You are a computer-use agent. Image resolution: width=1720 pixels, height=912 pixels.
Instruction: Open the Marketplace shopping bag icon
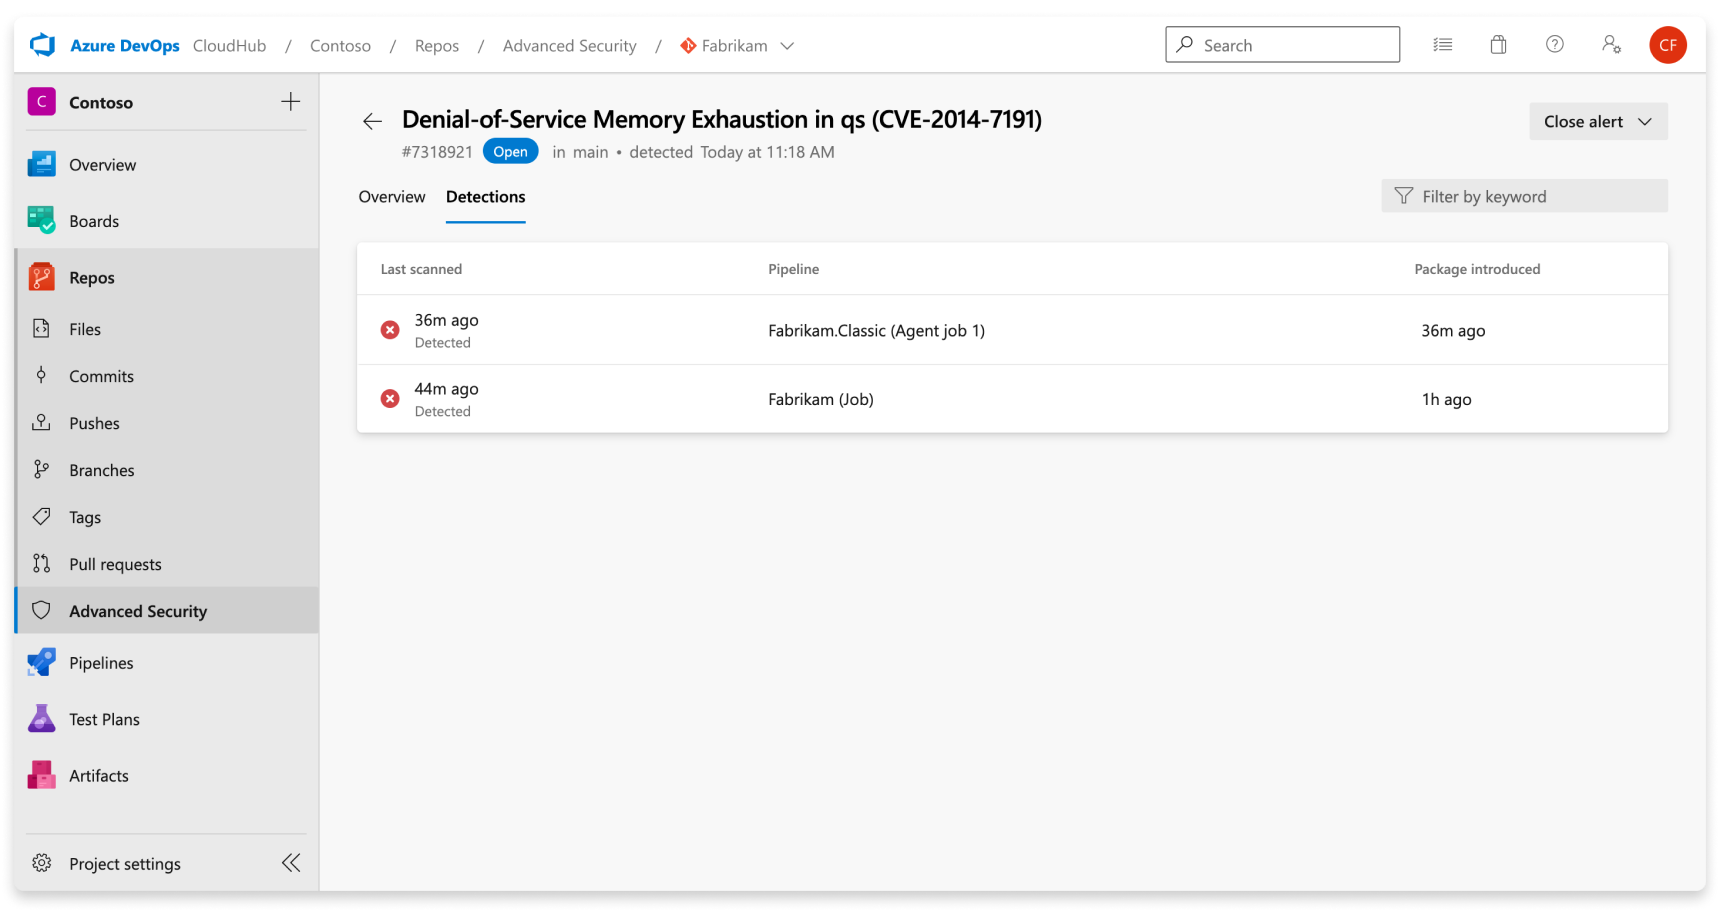click(x=1498, y=44)
